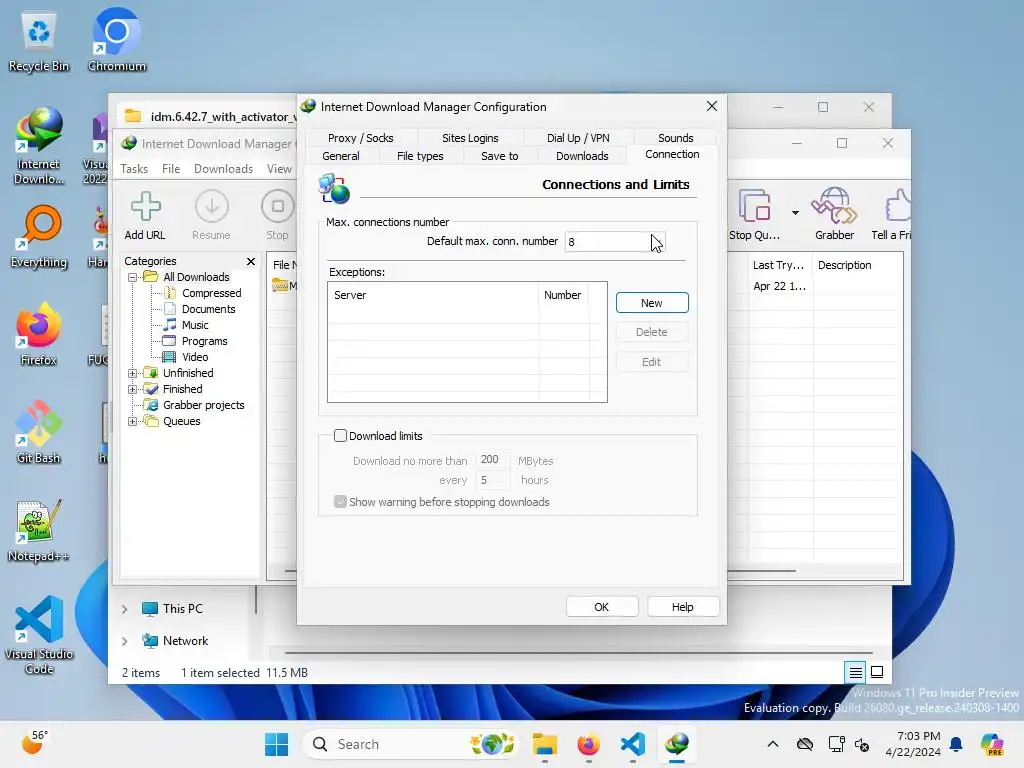
Task: Switch to the General tab
Action: point(340,156)
